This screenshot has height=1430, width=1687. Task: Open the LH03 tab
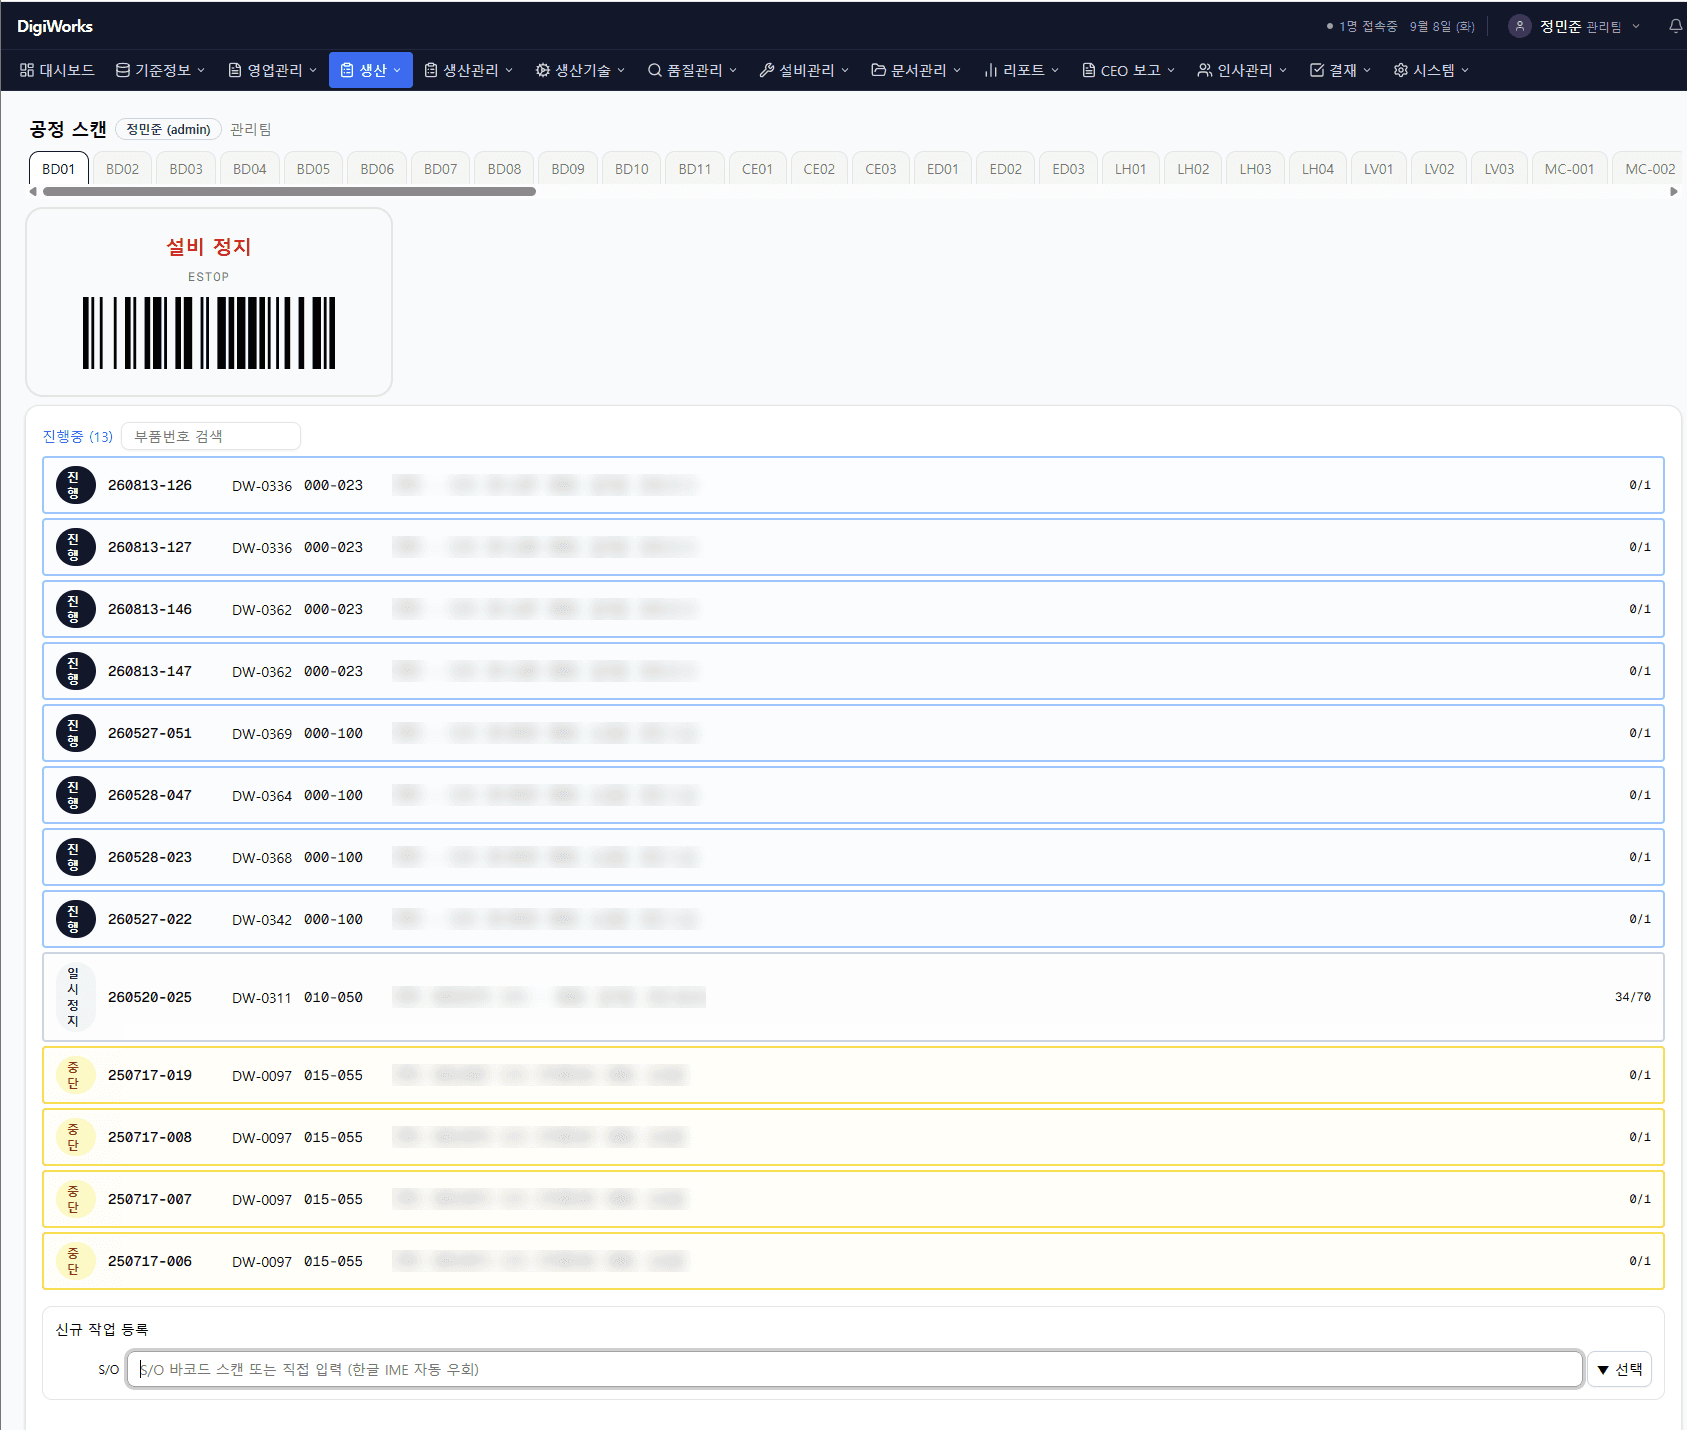tap(1255, 169)
